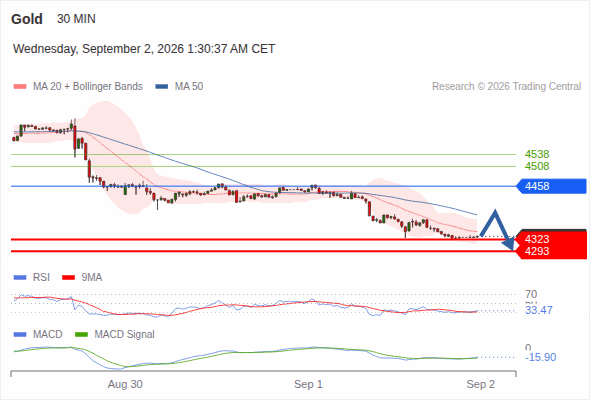
Task: Click the RSI value 33.47
Action: tap(539, 310)
